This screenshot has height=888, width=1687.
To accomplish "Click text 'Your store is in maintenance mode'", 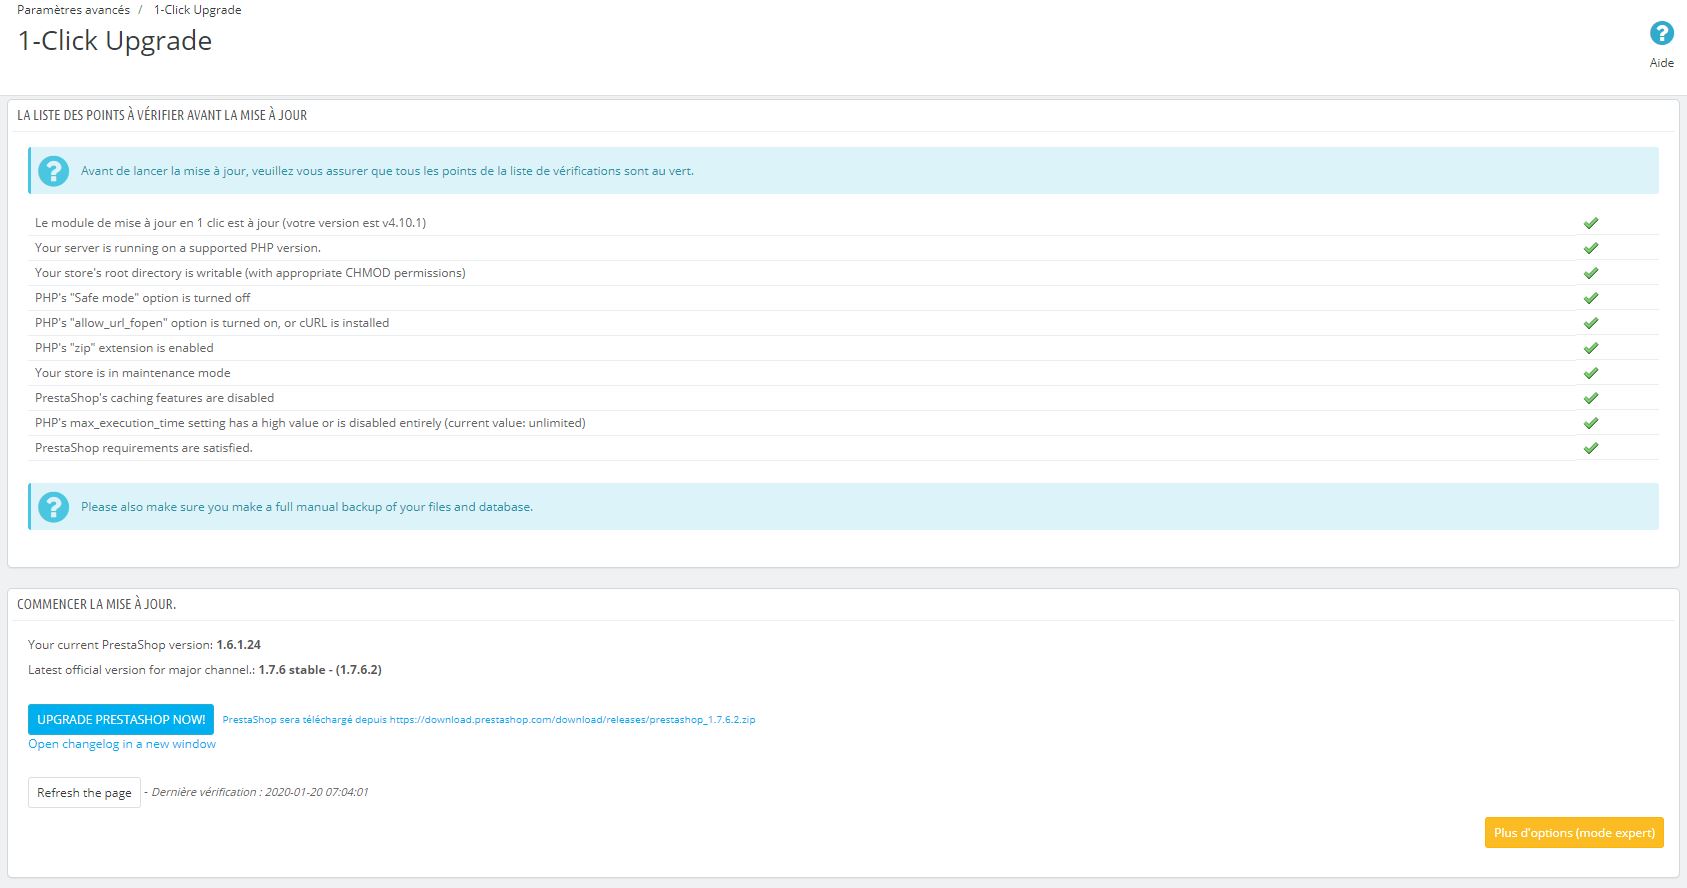I will (133, 373).
